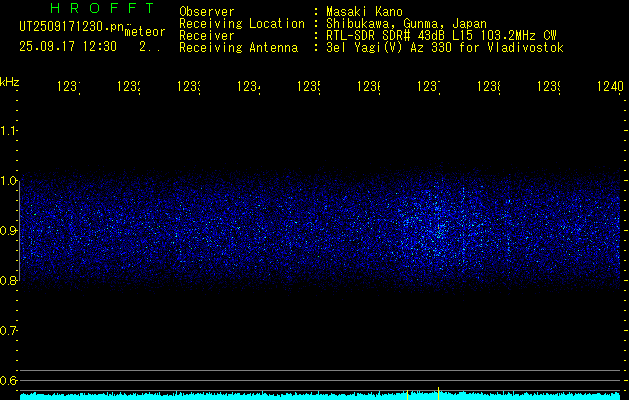The width and height of the screenshot is (629, 400).
Task: Click the green HROFFT title text
Action: pos(102,8)
